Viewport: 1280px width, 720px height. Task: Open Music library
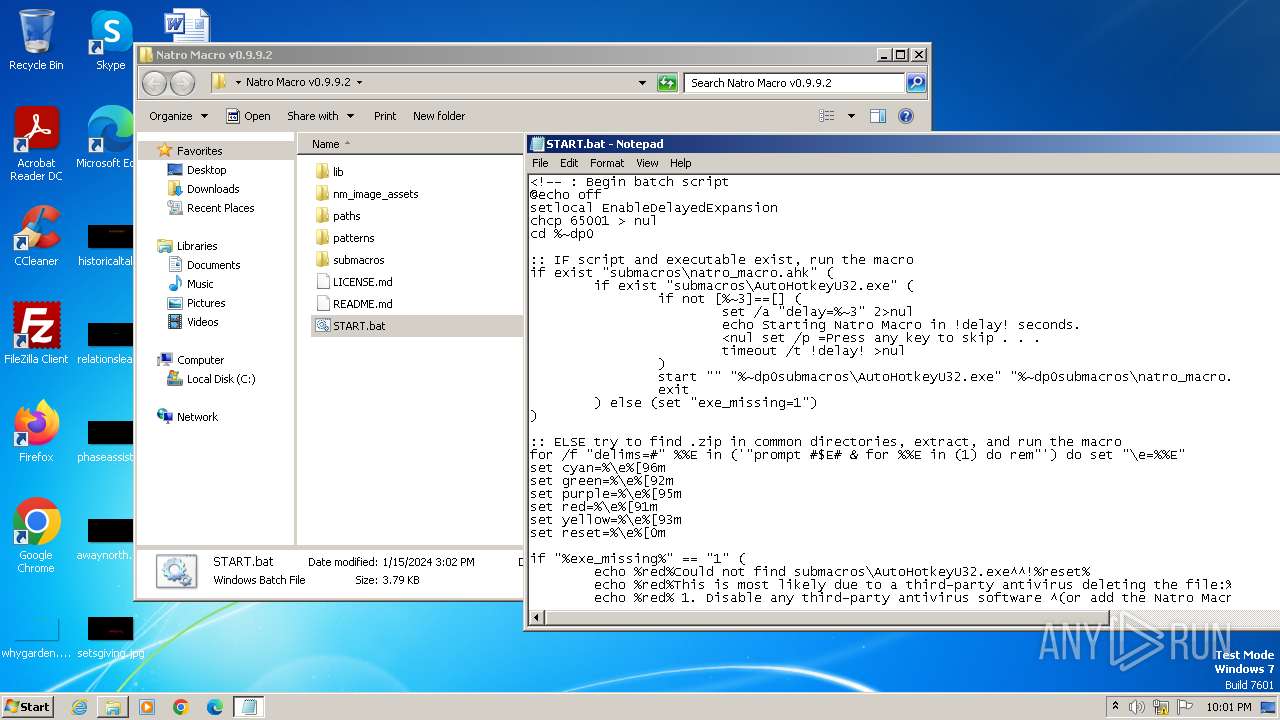click(x=200, y=284)
